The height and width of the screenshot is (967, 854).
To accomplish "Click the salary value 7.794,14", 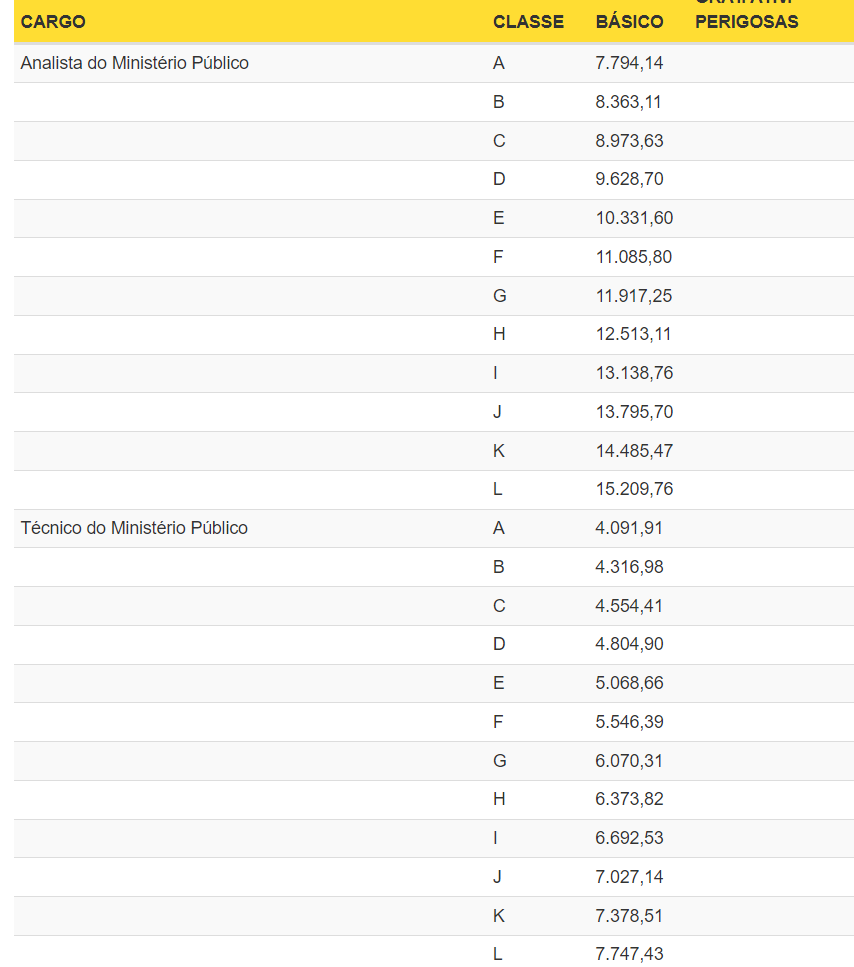I will (629, 63).
